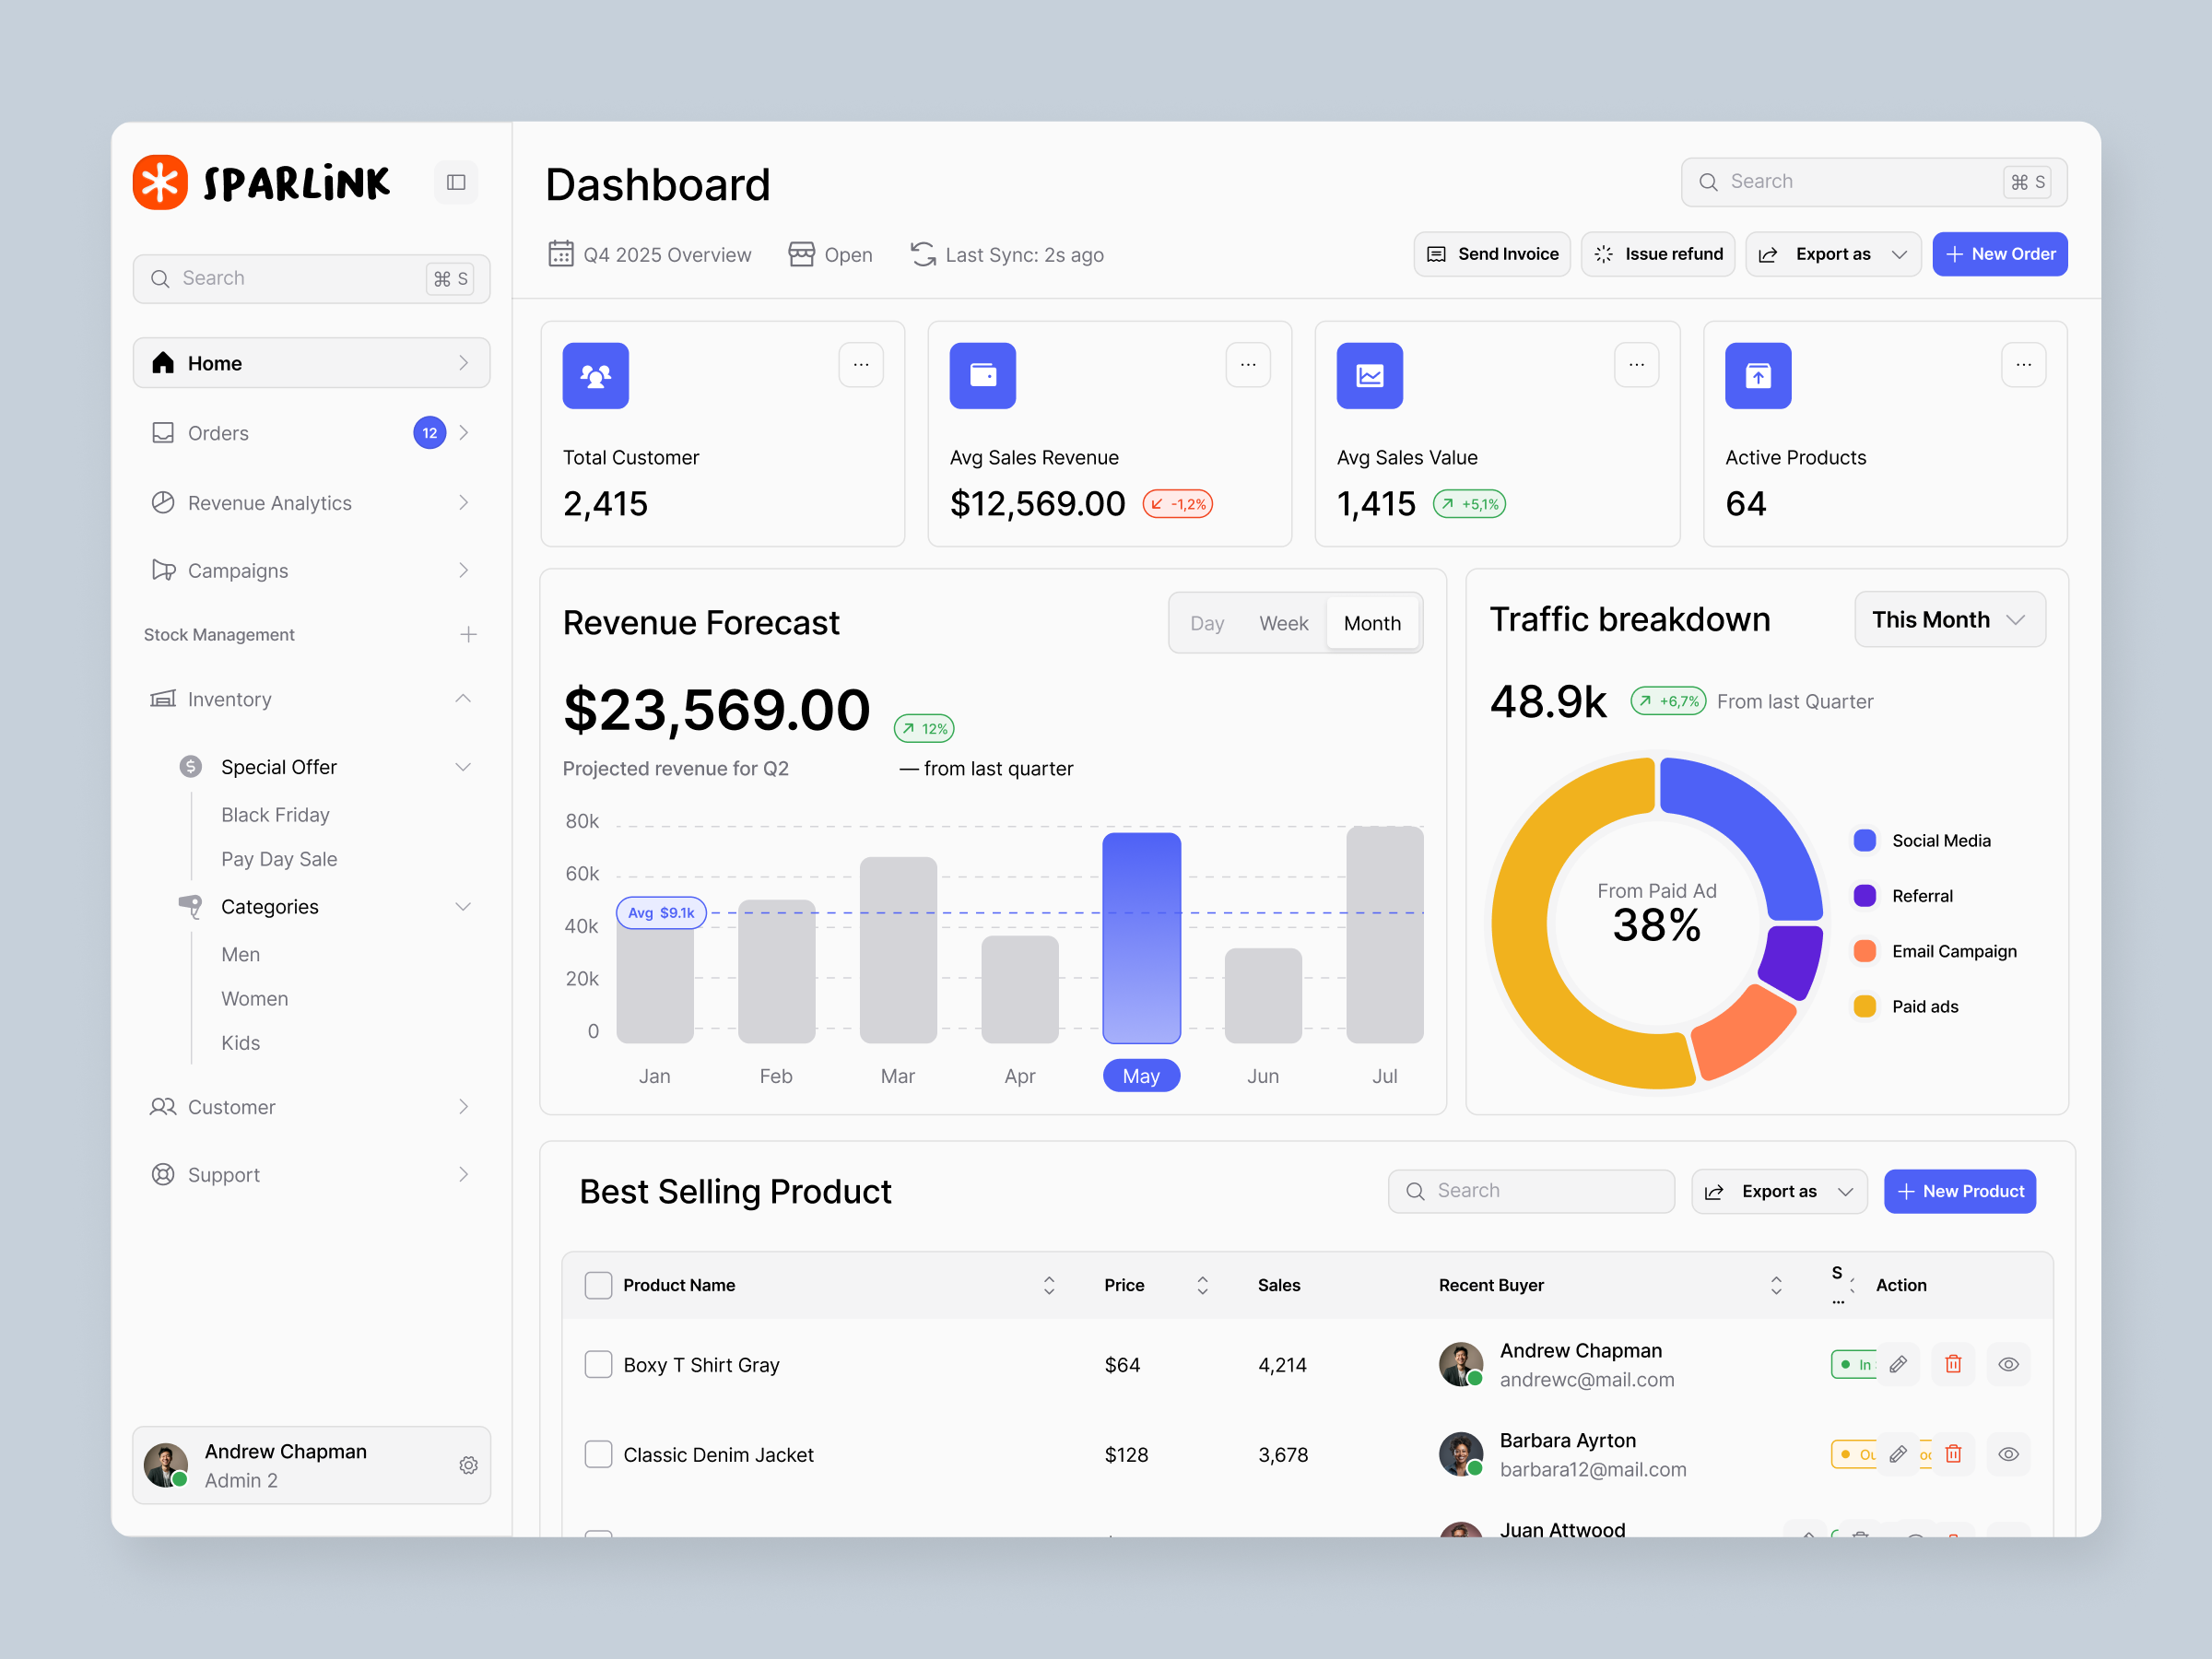The width and height of the screenshot is (2212, 1659).
Task: Open the Export as dropdown near New Order
Action: [1833, 254]
